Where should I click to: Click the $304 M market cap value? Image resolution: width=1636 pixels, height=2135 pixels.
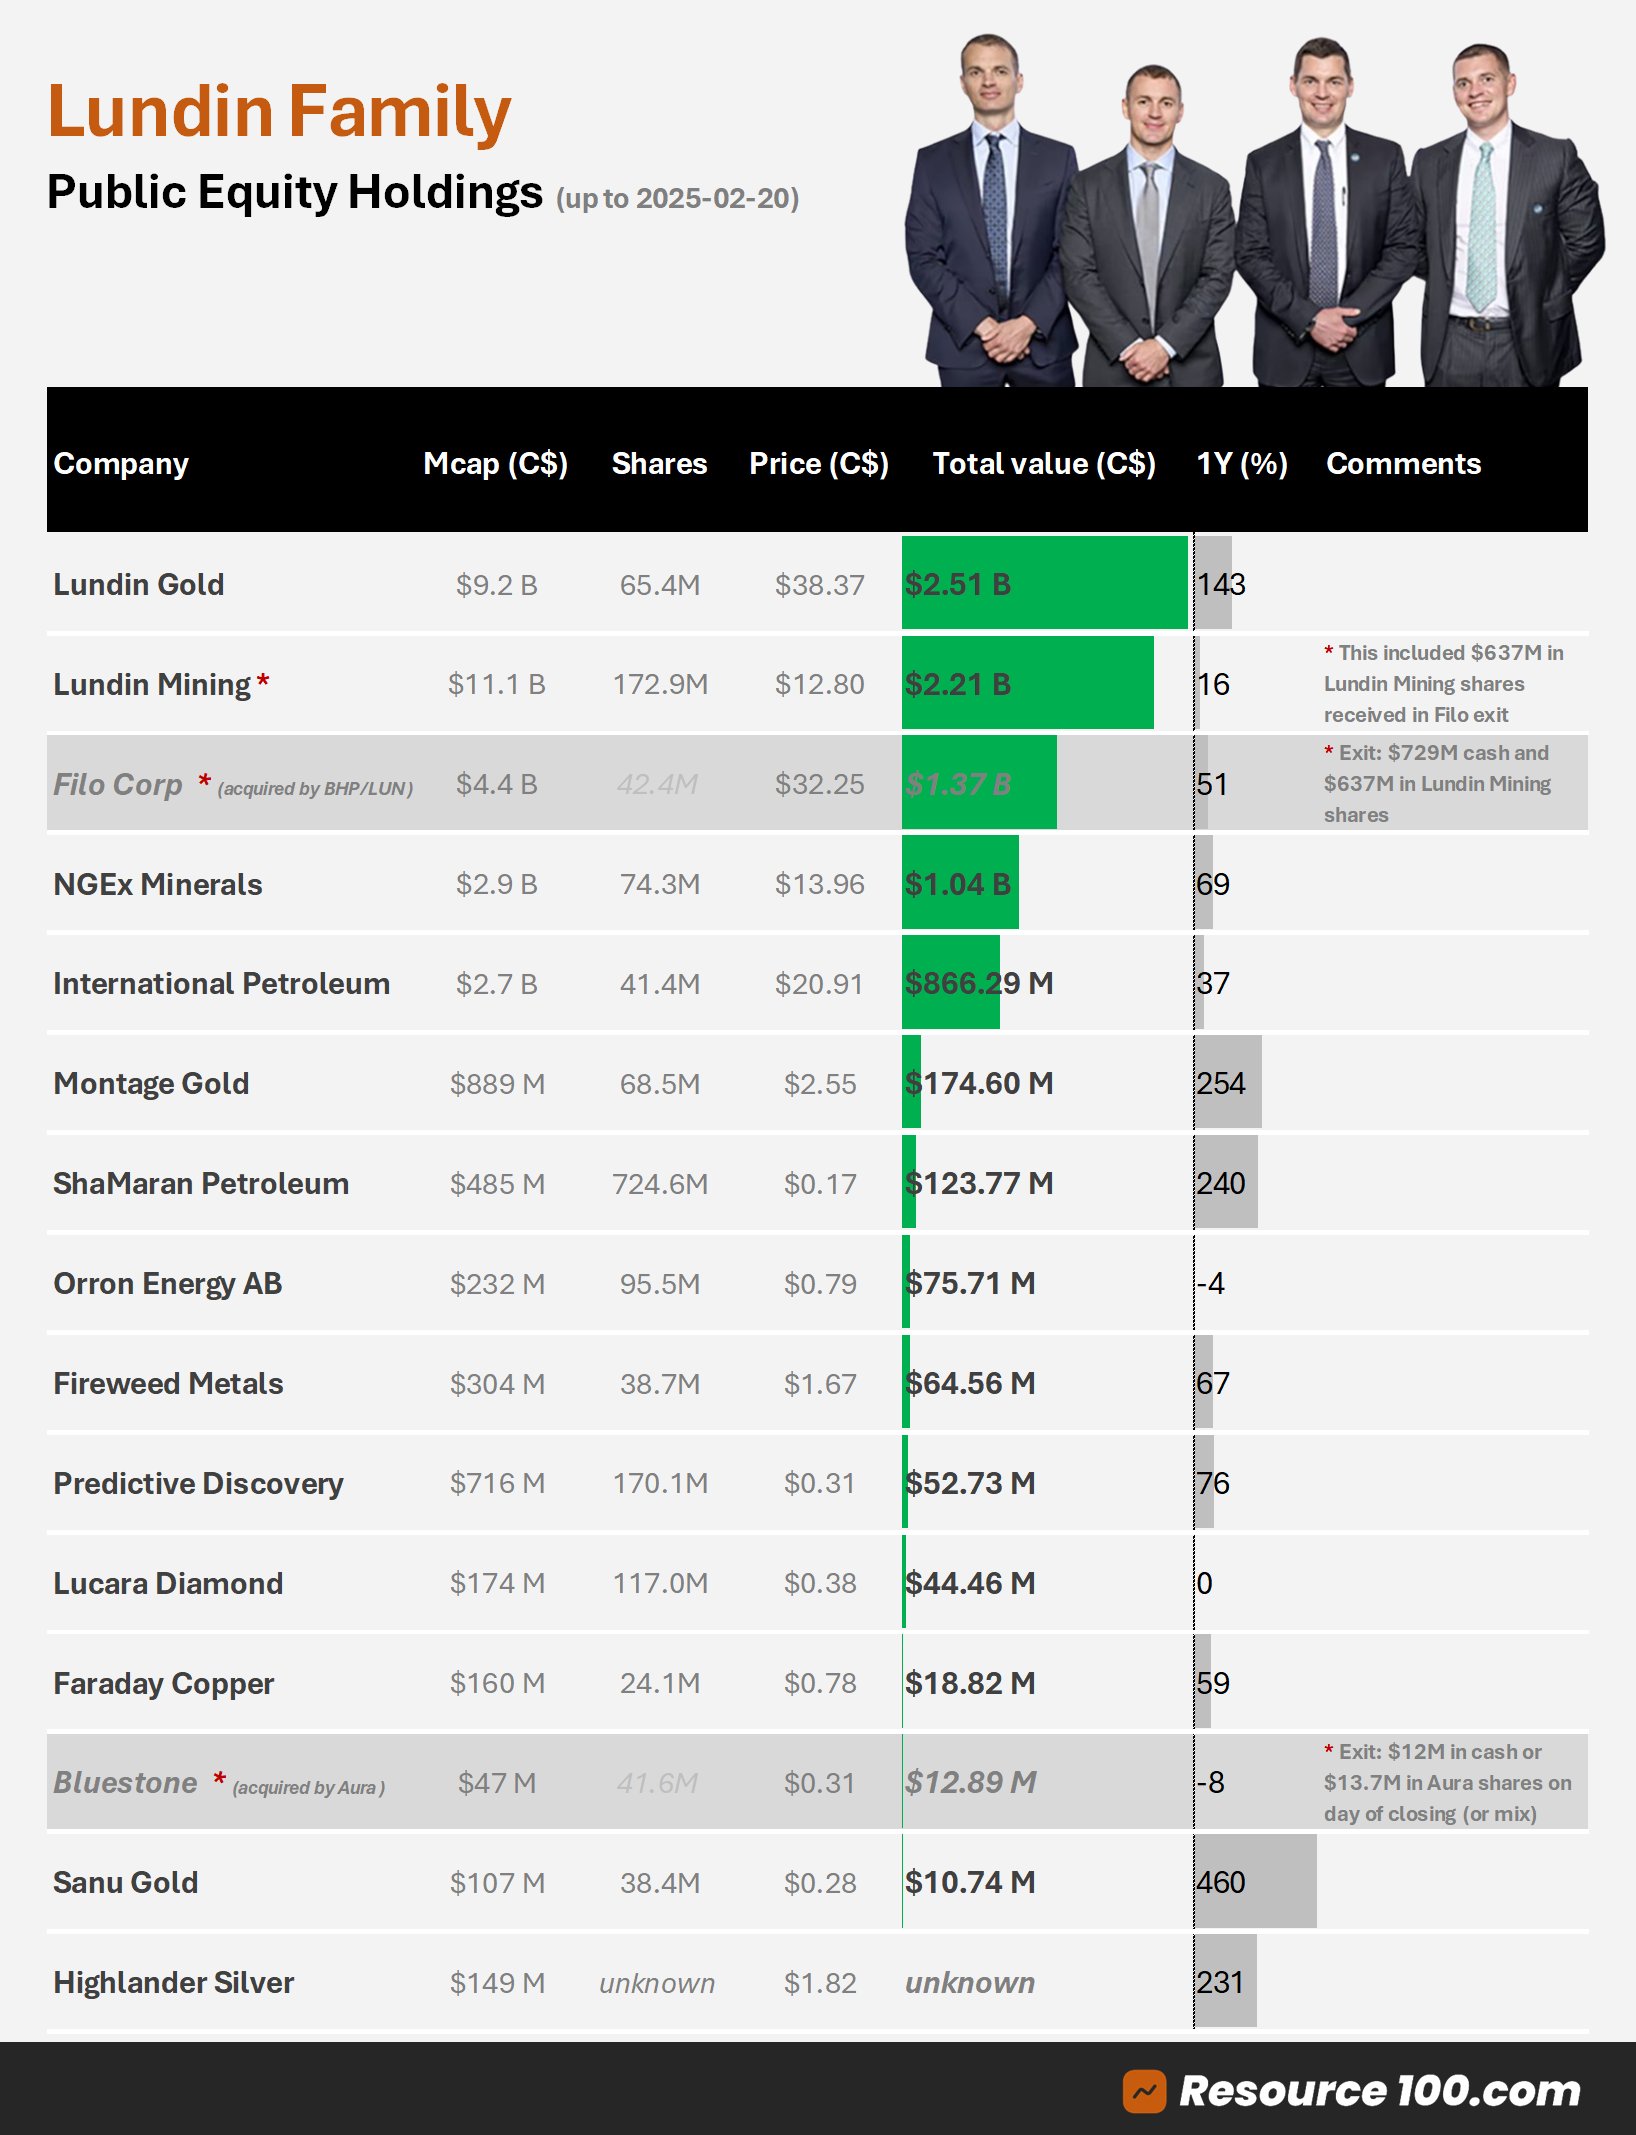[x=497, y=1385]
